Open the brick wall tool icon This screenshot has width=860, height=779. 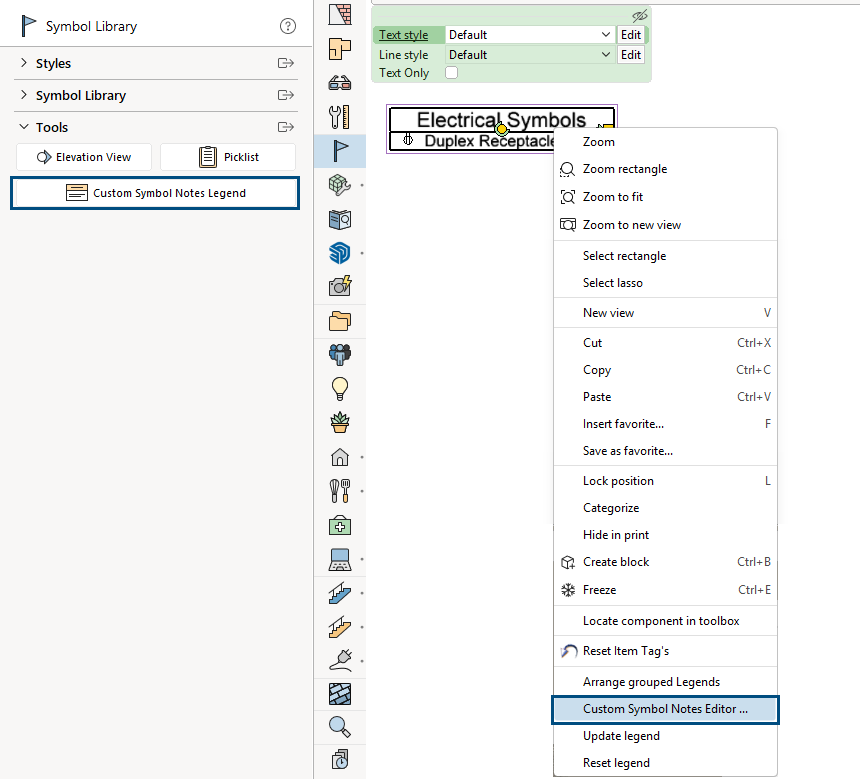[340, 14]
